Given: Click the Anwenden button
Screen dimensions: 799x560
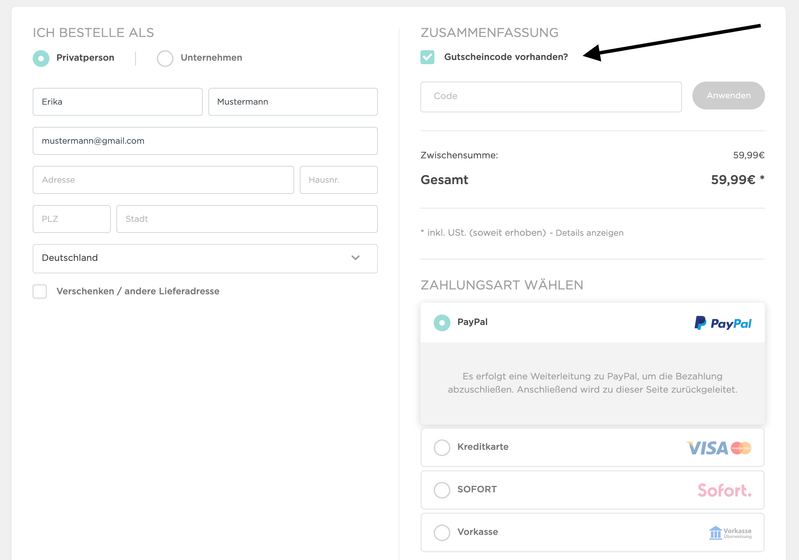Looking at the screenshot, I should click(x=728, y=95).
